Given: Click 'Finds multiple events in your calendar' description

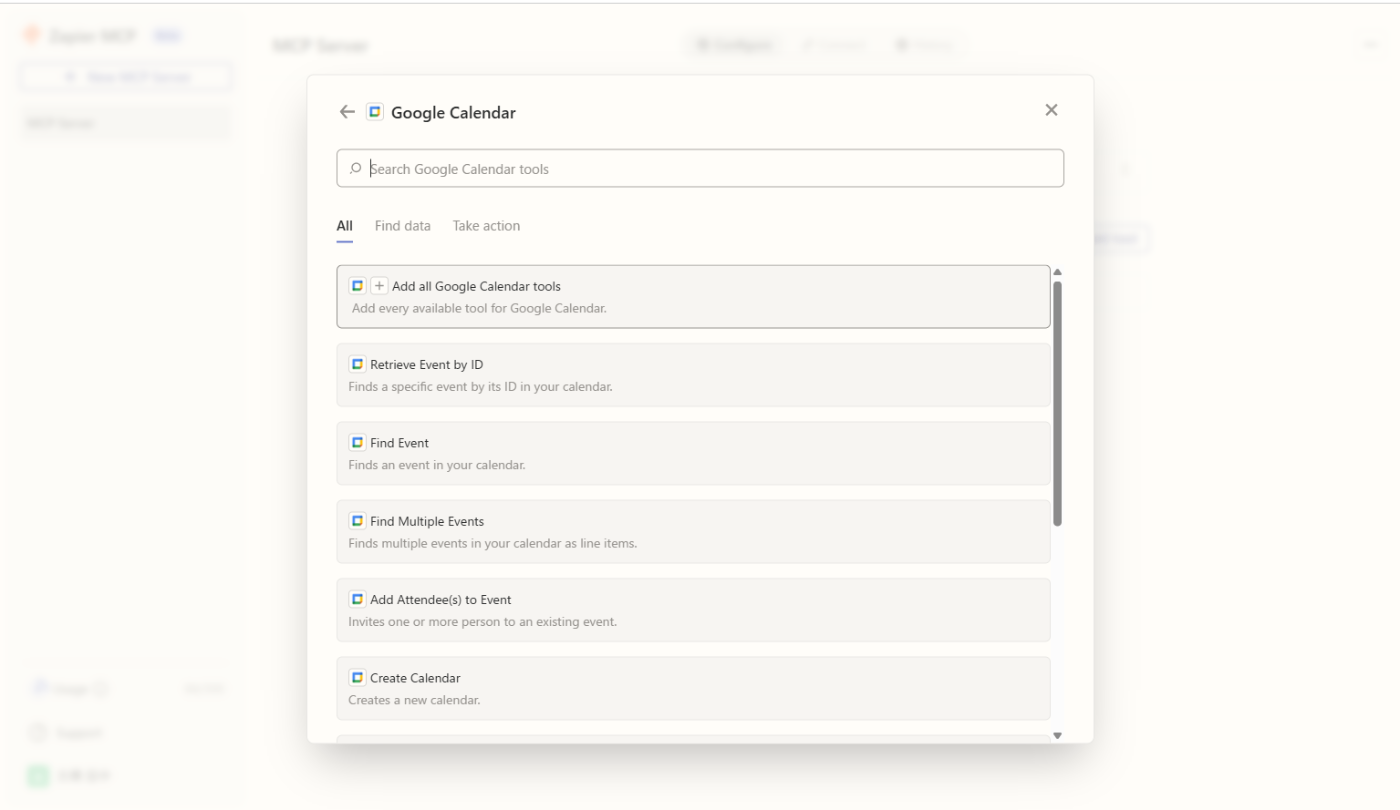Looking at the screenshot, I should click(493, 543).
